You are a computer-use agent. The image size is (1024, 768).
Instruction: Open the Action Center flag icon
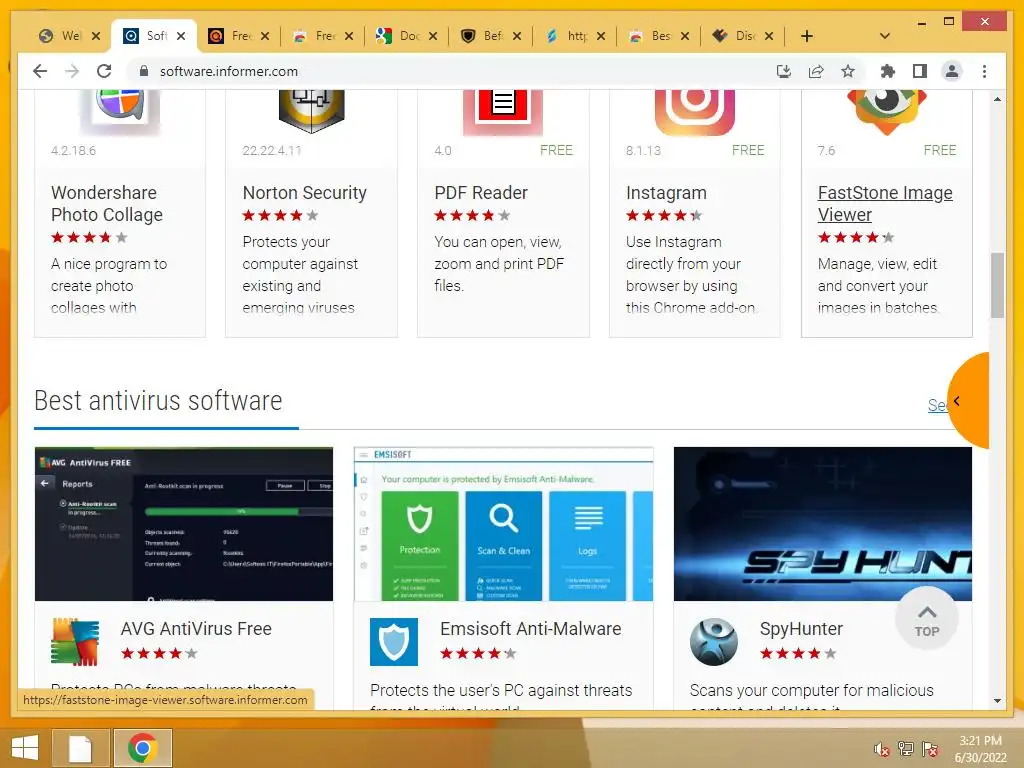point(930,749)
